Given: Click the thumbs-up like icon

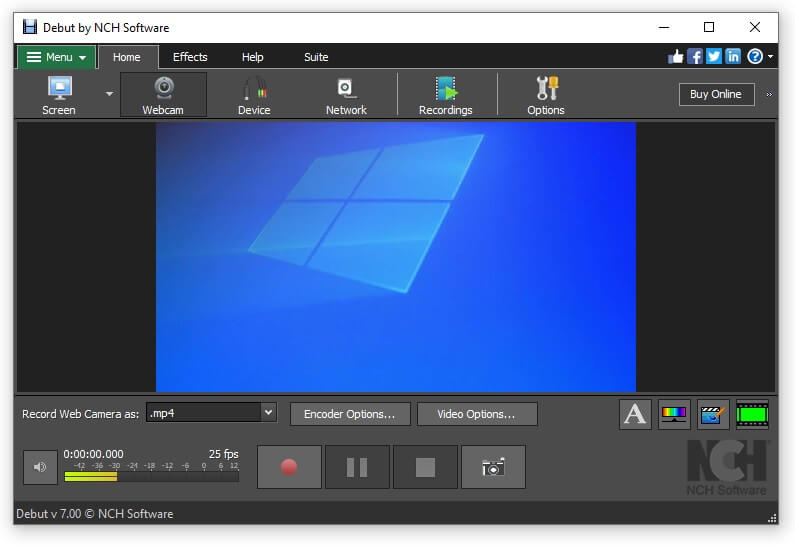Looking at the screenshot, I should [676, 56].
